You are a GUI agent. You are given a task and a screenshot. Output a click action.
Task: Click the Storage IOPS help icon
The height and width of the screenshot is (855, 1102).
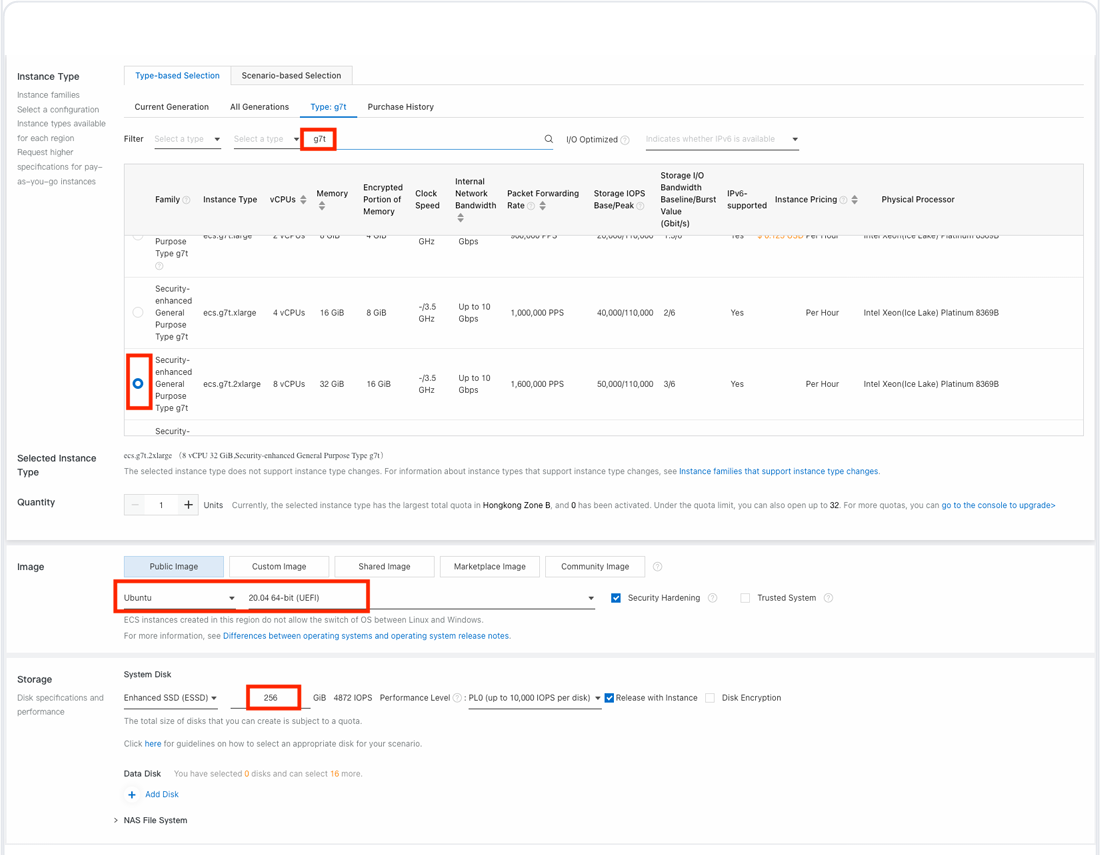click(x=640, y=206)
